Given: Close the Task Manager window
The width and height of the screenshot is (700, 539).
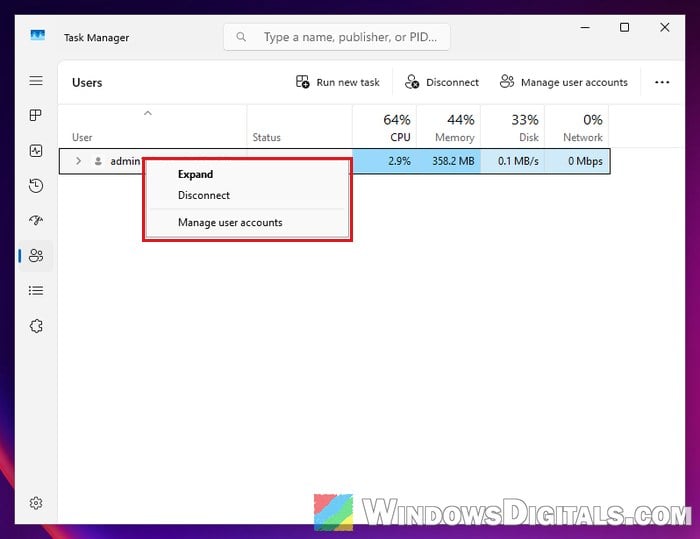Looking at the screenshot, I should click(x=664, y=27).
